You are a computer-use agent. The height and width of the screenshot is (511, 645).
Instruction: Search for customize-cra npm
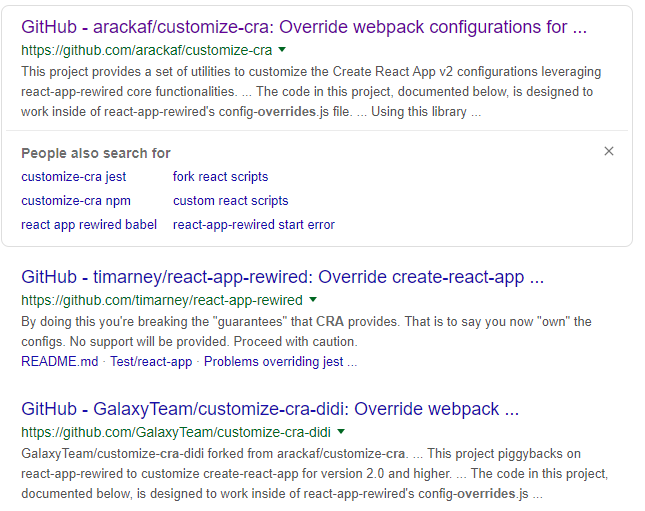click(76, 201)
